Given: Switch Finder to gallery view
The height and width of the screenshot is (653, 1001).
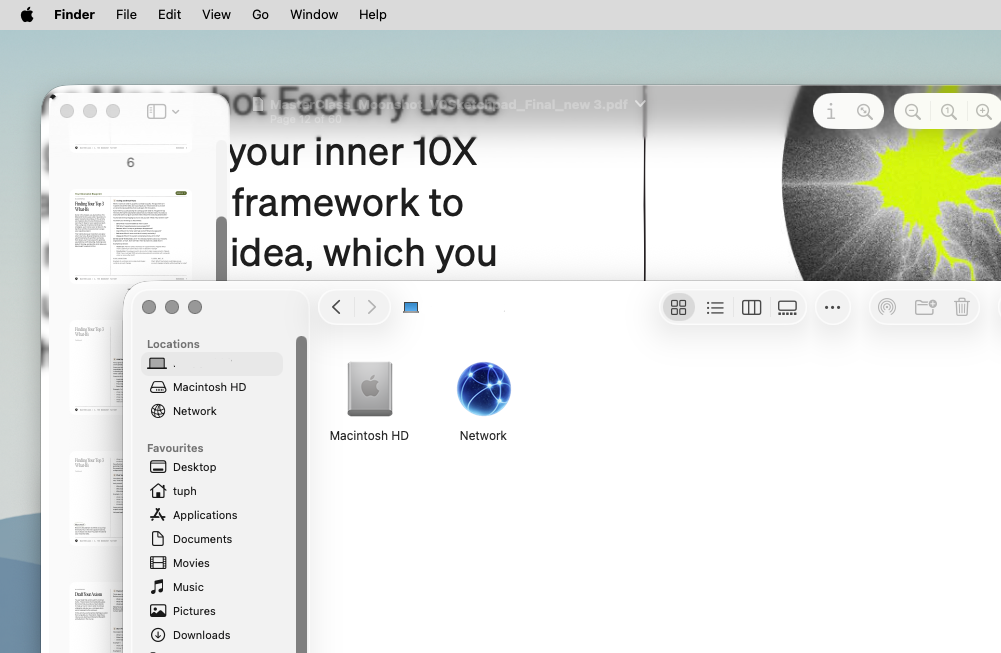Looking at the screenshot, I should coord(787,308).
